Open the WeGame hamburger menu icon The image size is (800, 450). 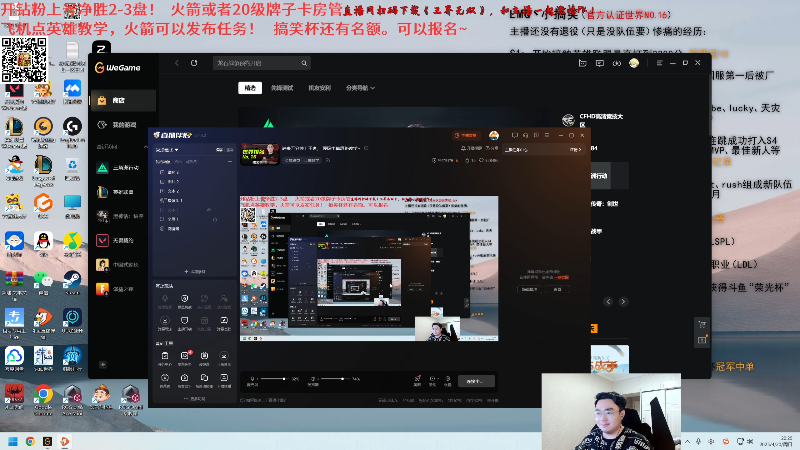[659, 63]
